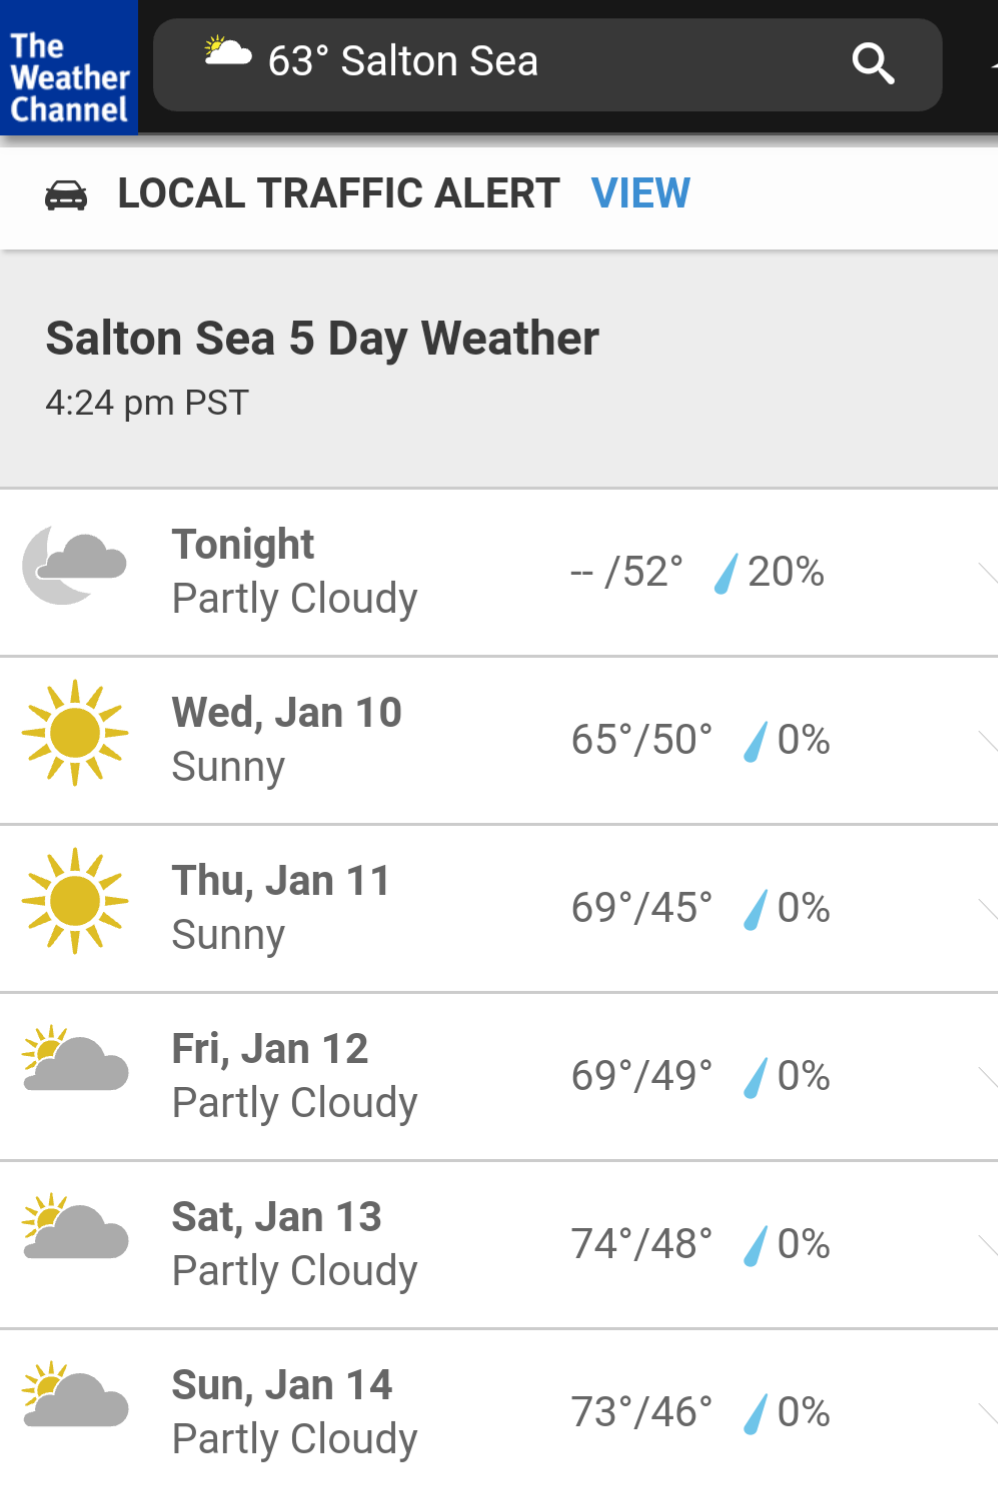Viewport: 998px width, 1492px height.
Task: Click the 63° Salton Sea search field
Action: pos(548,64)
